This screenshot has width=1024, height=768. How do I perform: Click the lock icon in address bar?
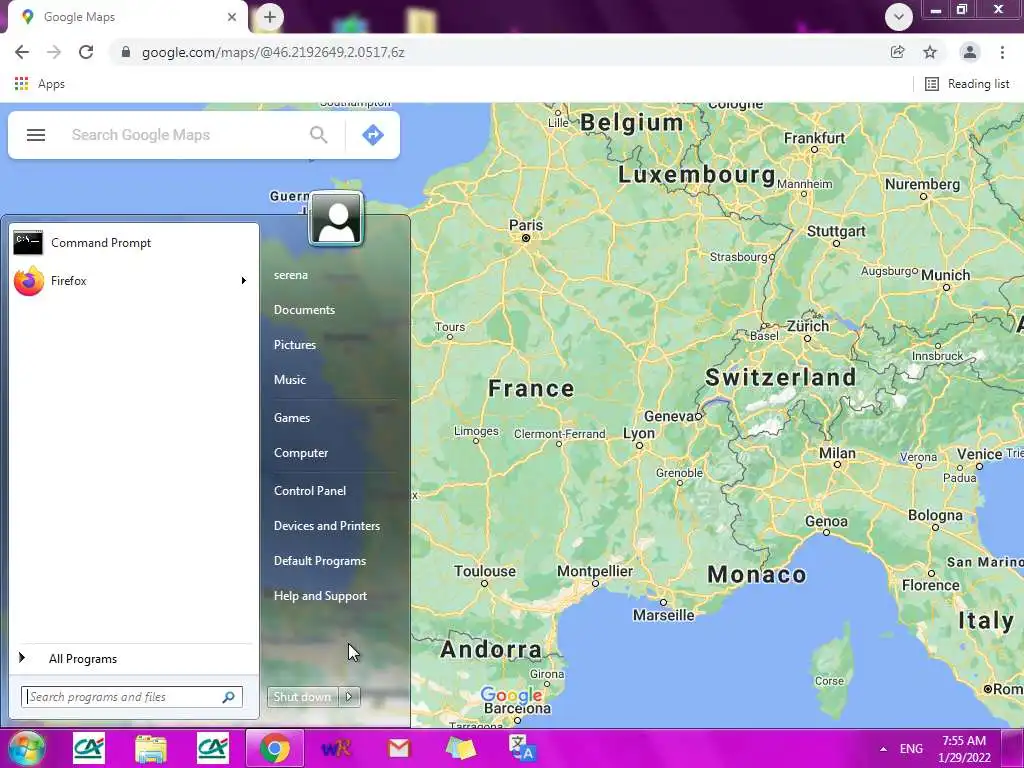click(126, 52)
